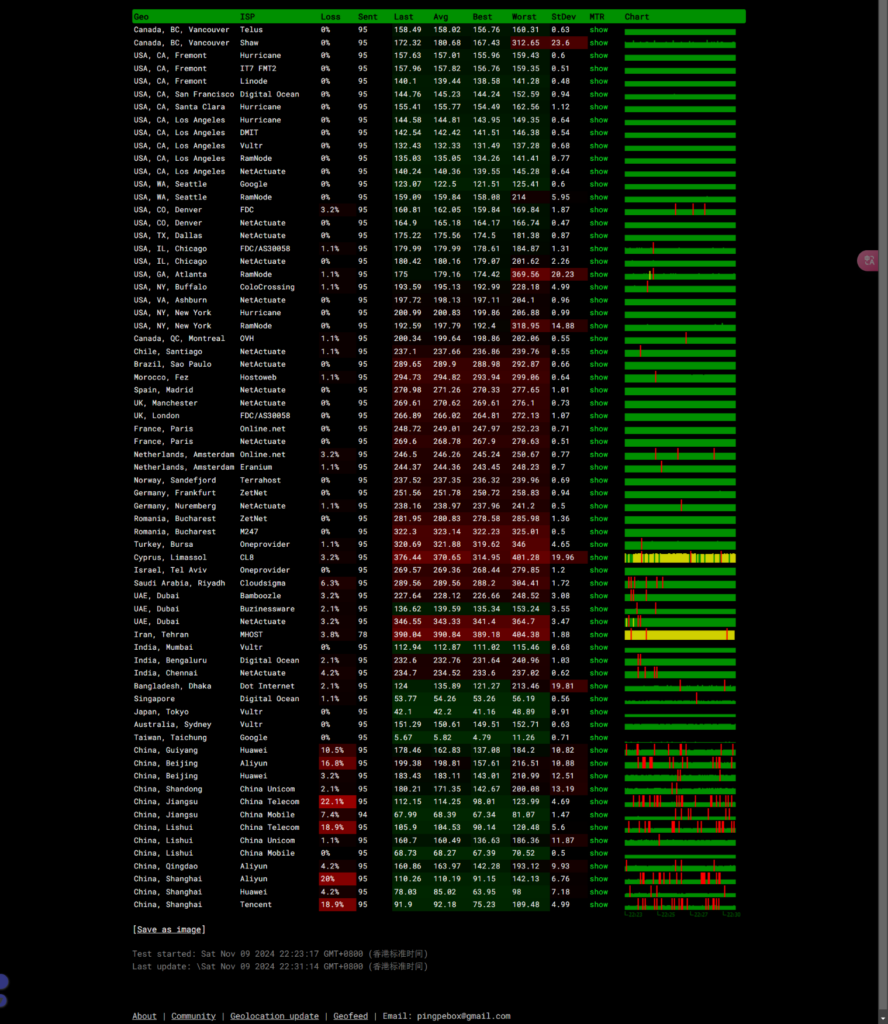Viewport: 888px width, 1024px height.
Task: Click 'Bangladesh, Dhaka' geo cell
Action: [x=172, y=686]
